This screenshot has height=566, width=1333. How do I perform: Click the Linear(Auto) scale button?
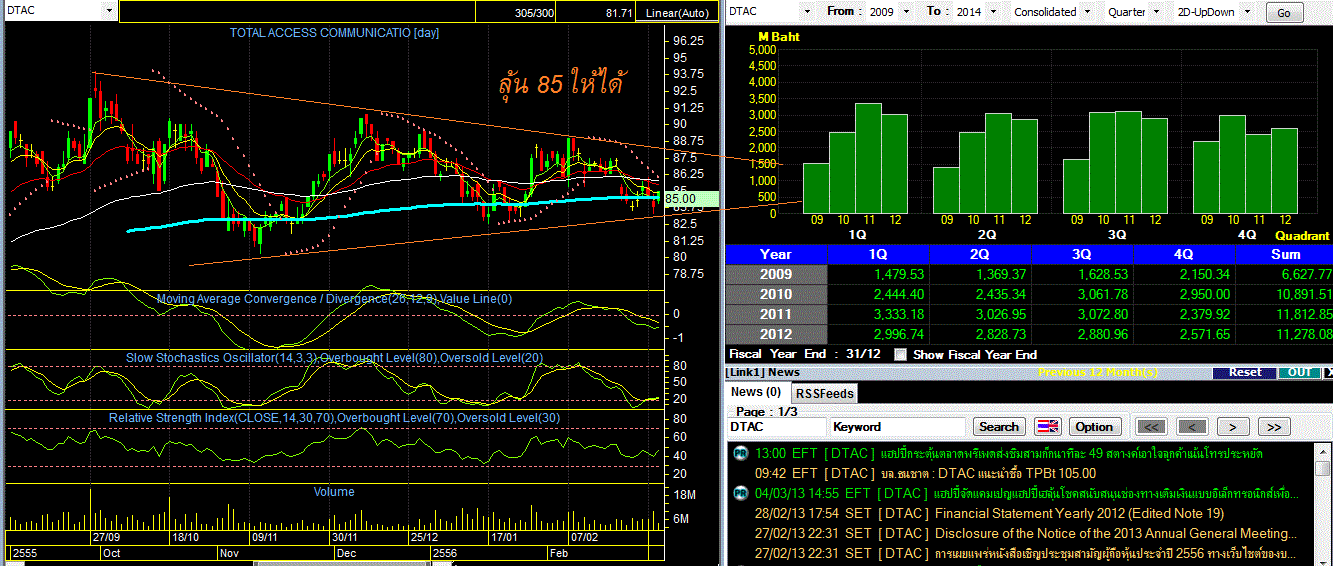pos(678,12)
